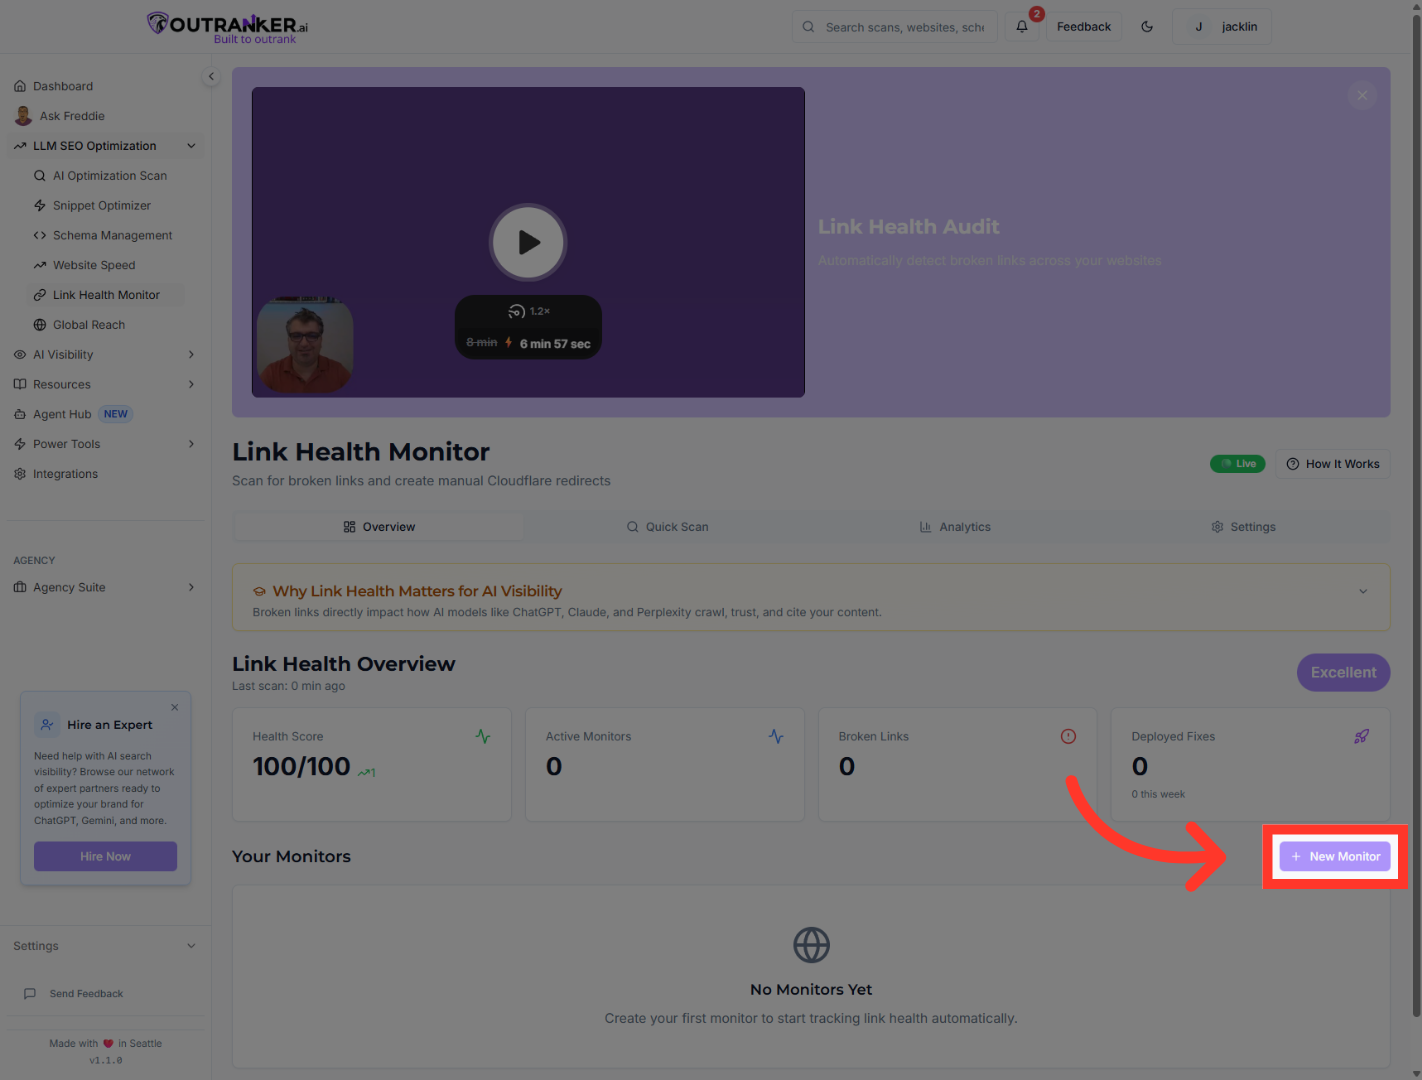The height and width of the screenshot is (1080, 1422).
Task: Click the Excellent rating badge
Action: (1343, 673)
